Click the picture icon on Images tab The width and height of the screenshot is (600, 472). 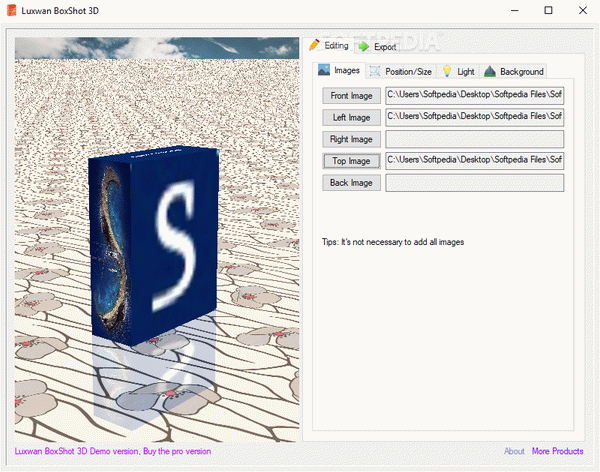click(324, 70)
